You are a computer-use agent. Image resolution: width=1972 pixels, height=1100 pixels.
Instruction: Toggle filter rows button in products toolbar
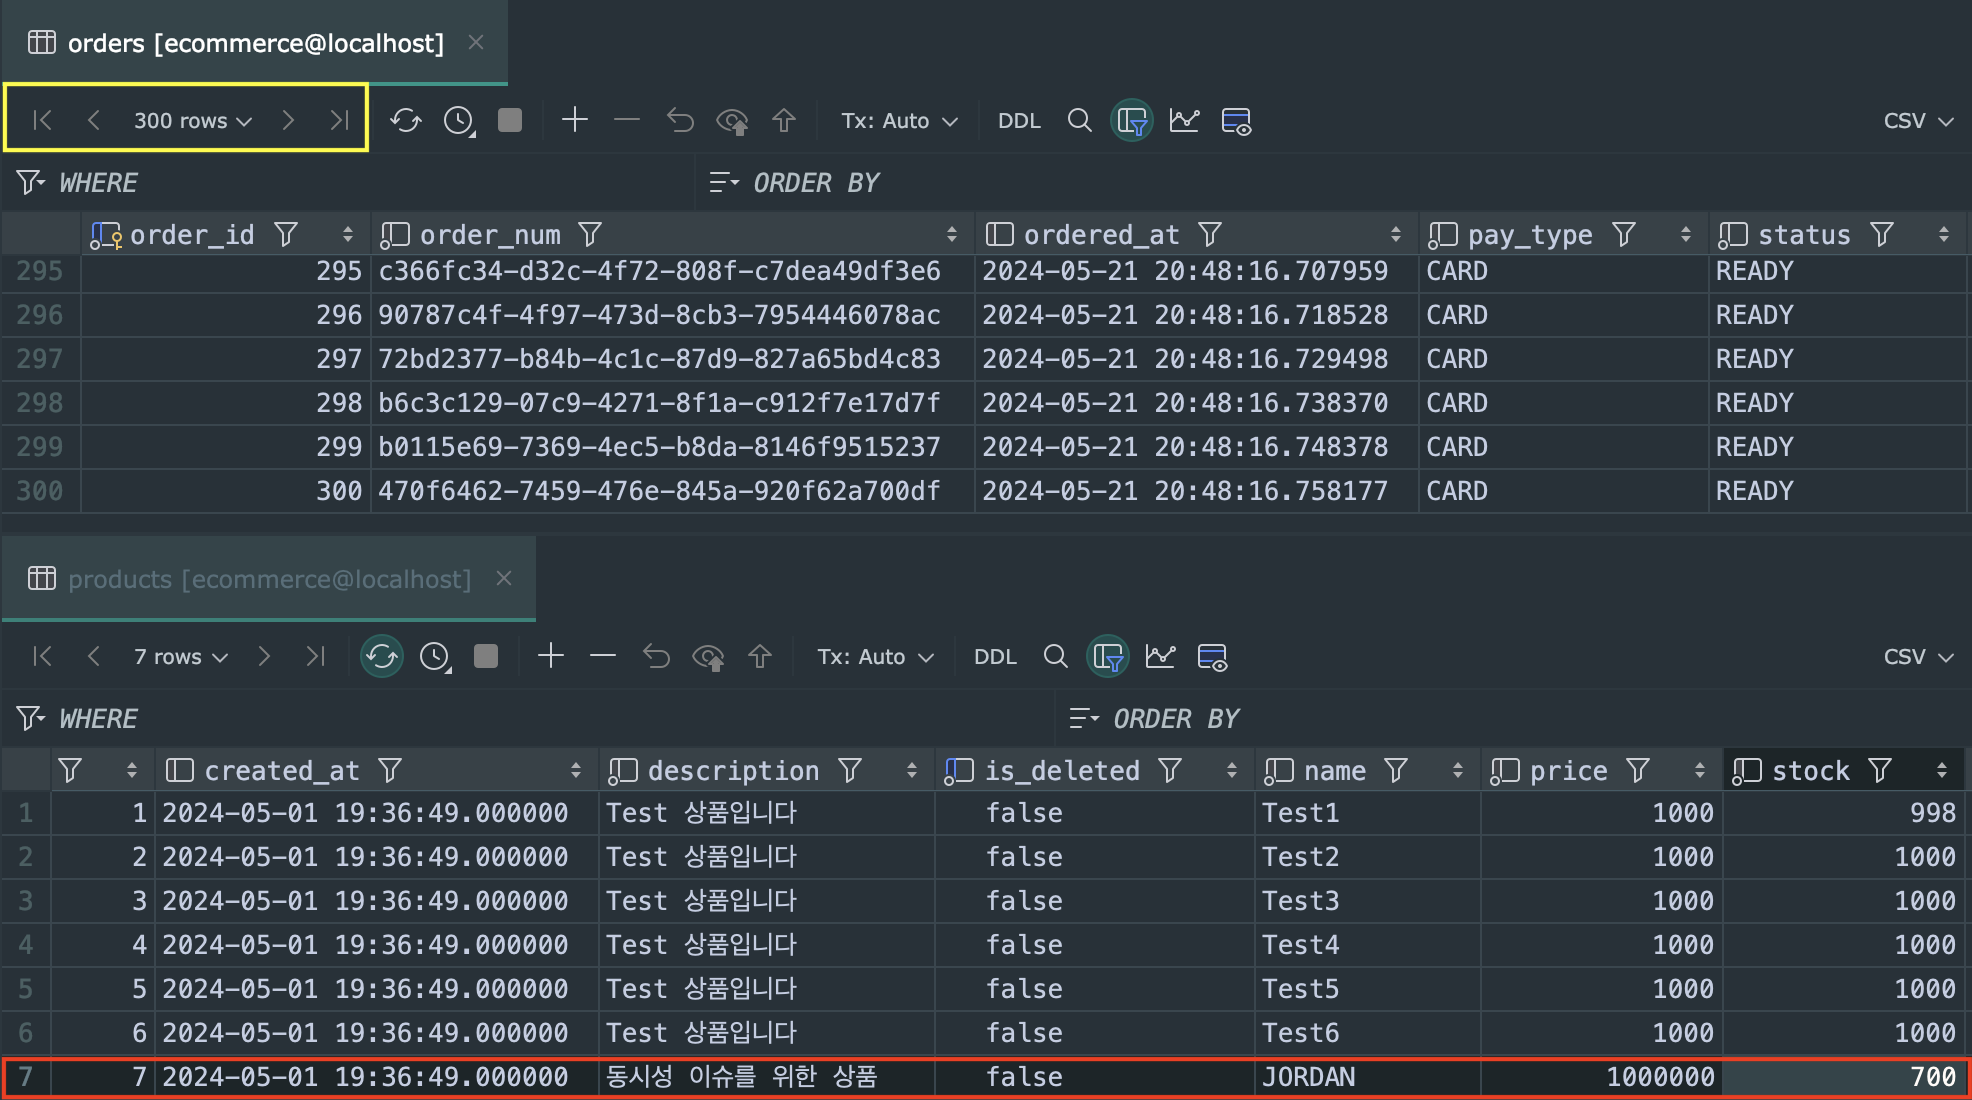pos(1108,657)
